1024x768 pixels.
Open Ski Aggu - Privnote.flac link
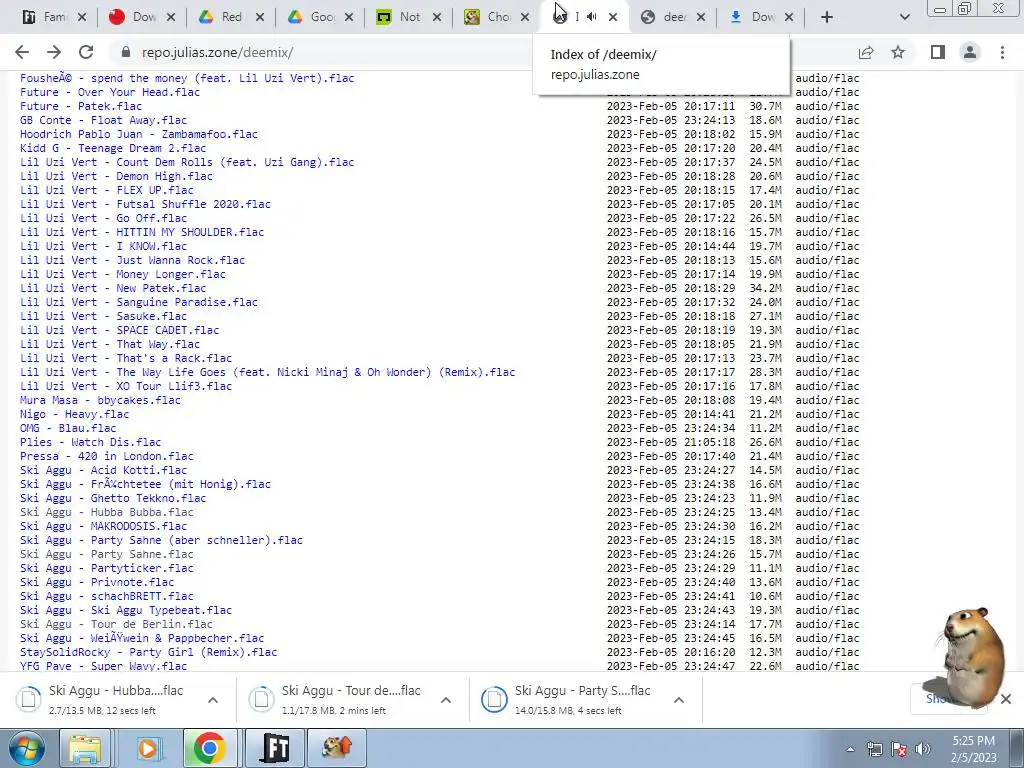click(x=97, y=583)
